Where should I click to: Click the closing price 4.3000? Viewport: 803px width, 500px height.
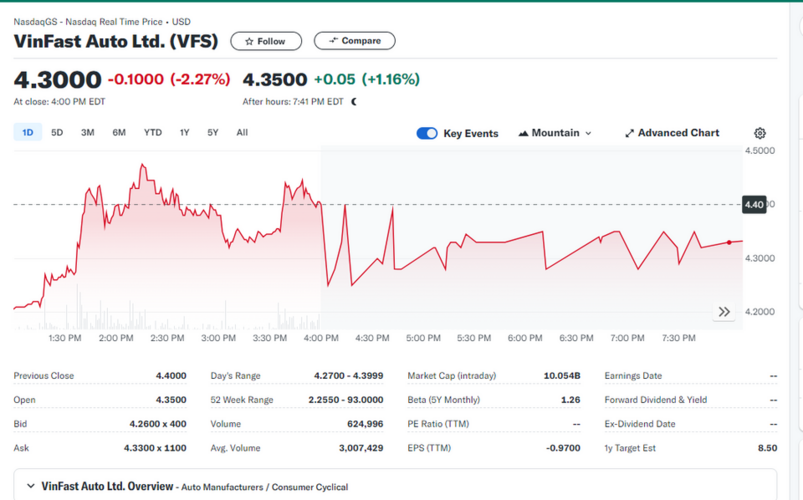[x=57, y=79]
